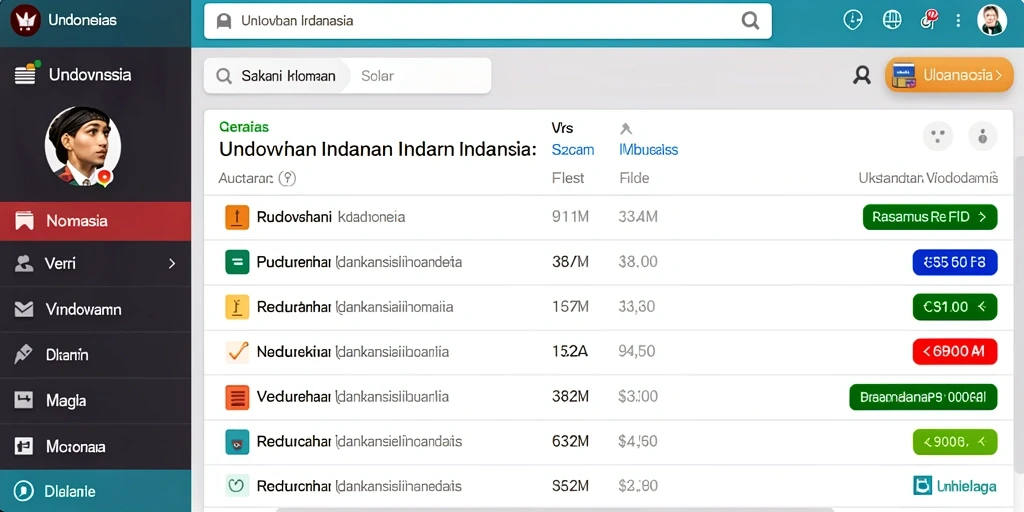The height and width of the screenshot is (512, 1024).
Task: Click the red 6900 M button
Action: point(955,351)
